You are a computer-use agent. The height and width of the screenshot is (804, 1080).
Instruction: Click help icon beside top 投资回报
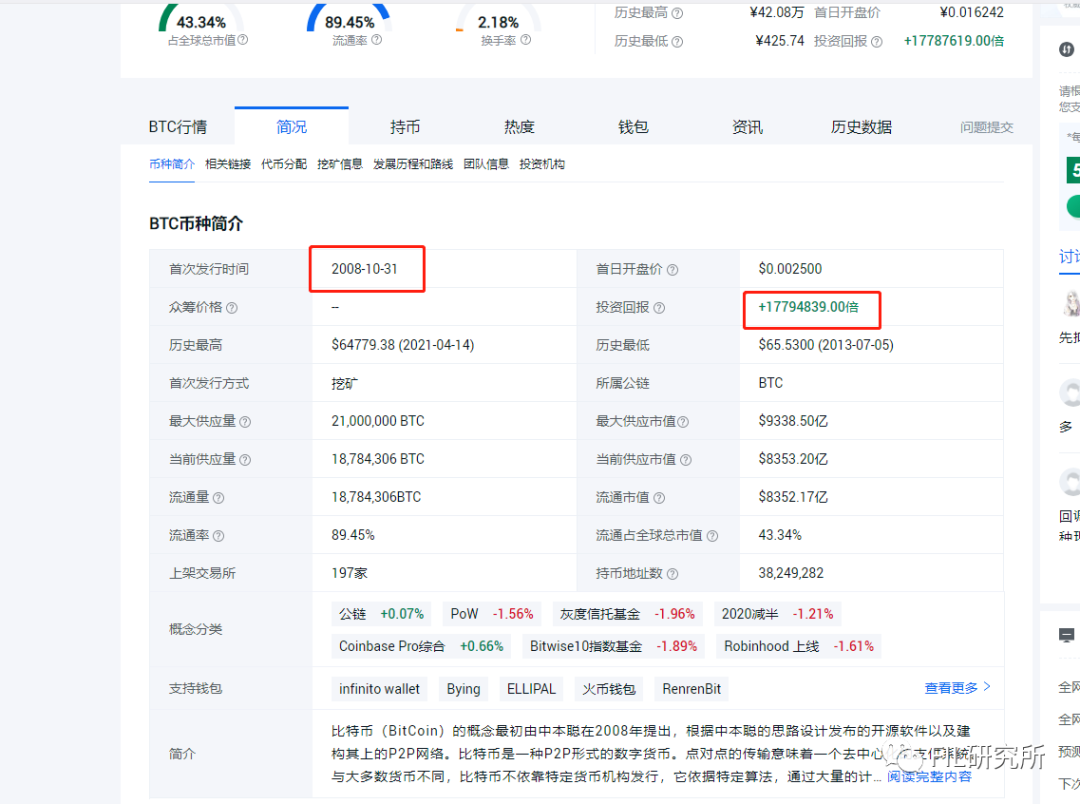[876, 42]
